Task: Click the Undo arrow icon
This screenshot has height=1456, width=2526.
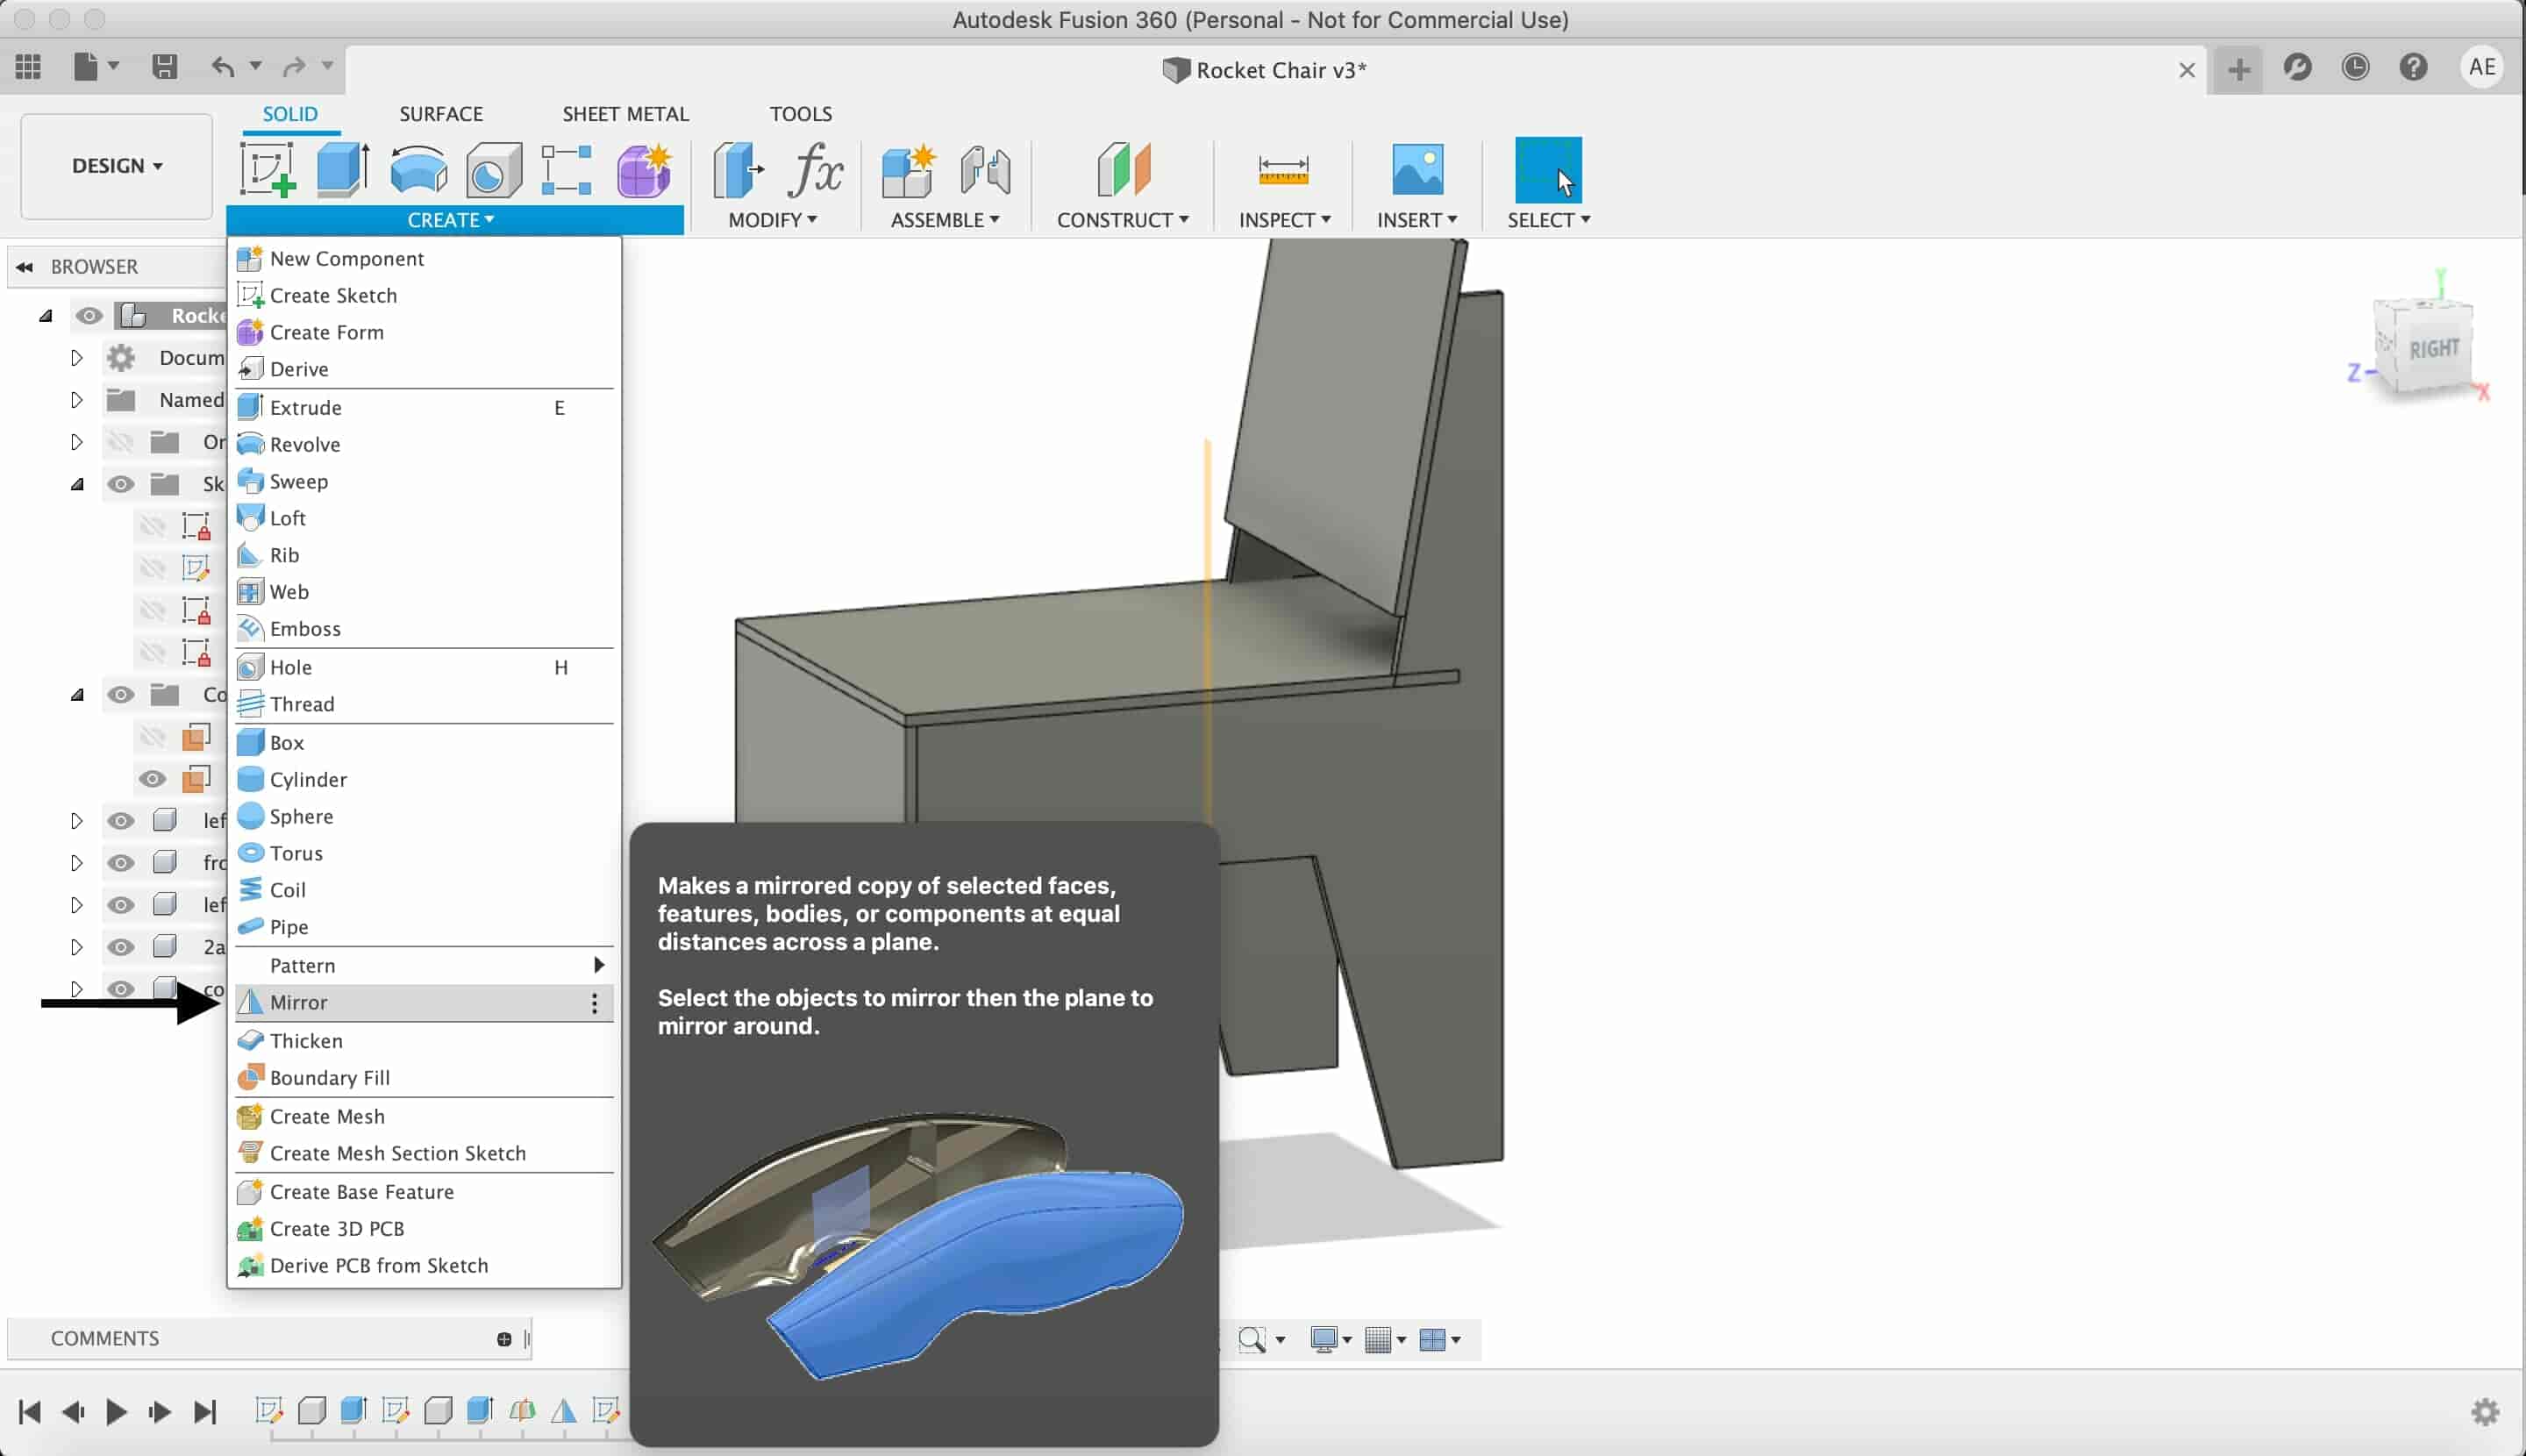Action: [222, 67]
